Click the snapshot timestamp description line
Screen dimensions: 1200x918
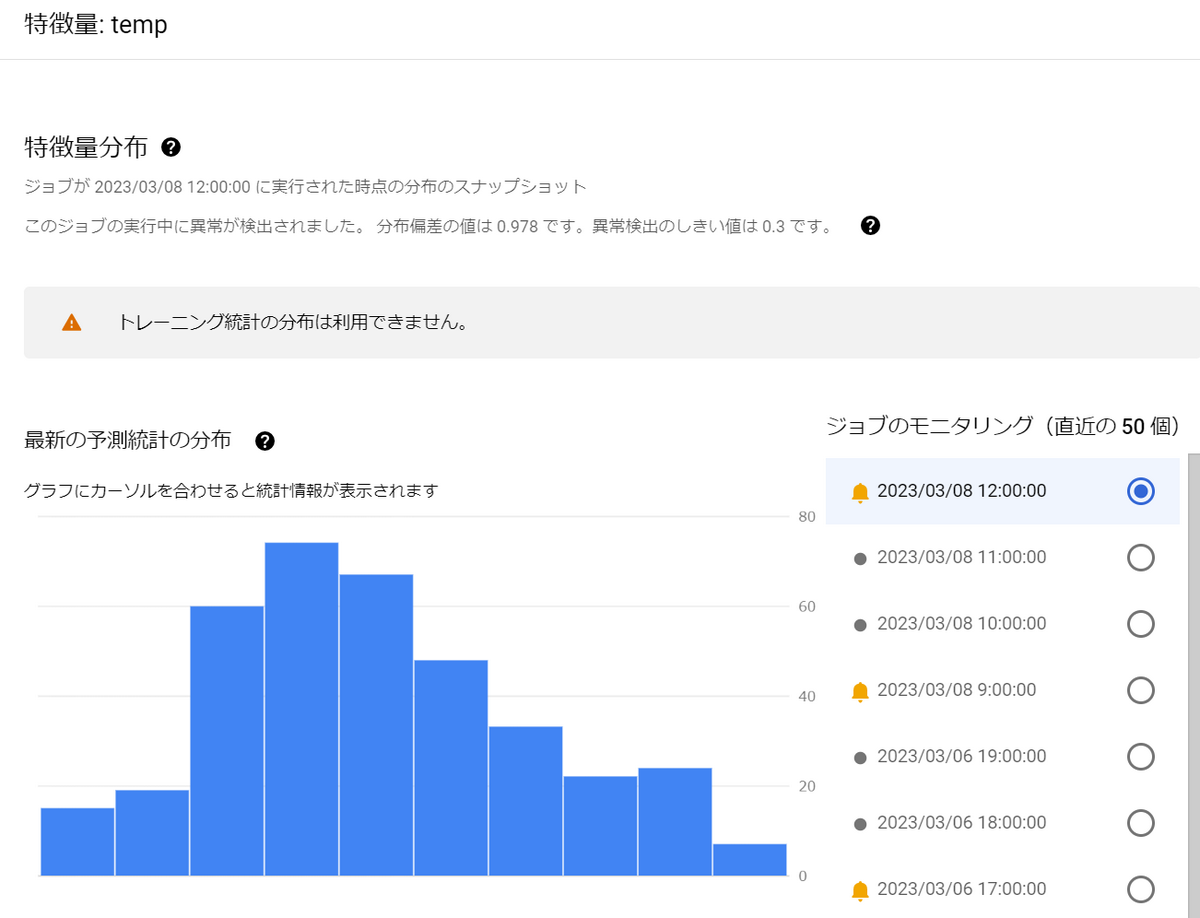click(305, 188)
